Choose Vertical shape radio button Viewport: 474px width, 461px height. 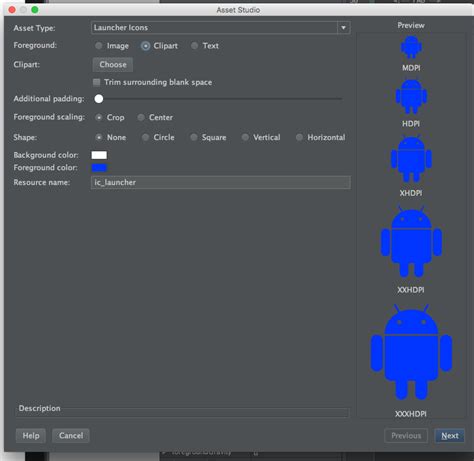coord(245,137)
